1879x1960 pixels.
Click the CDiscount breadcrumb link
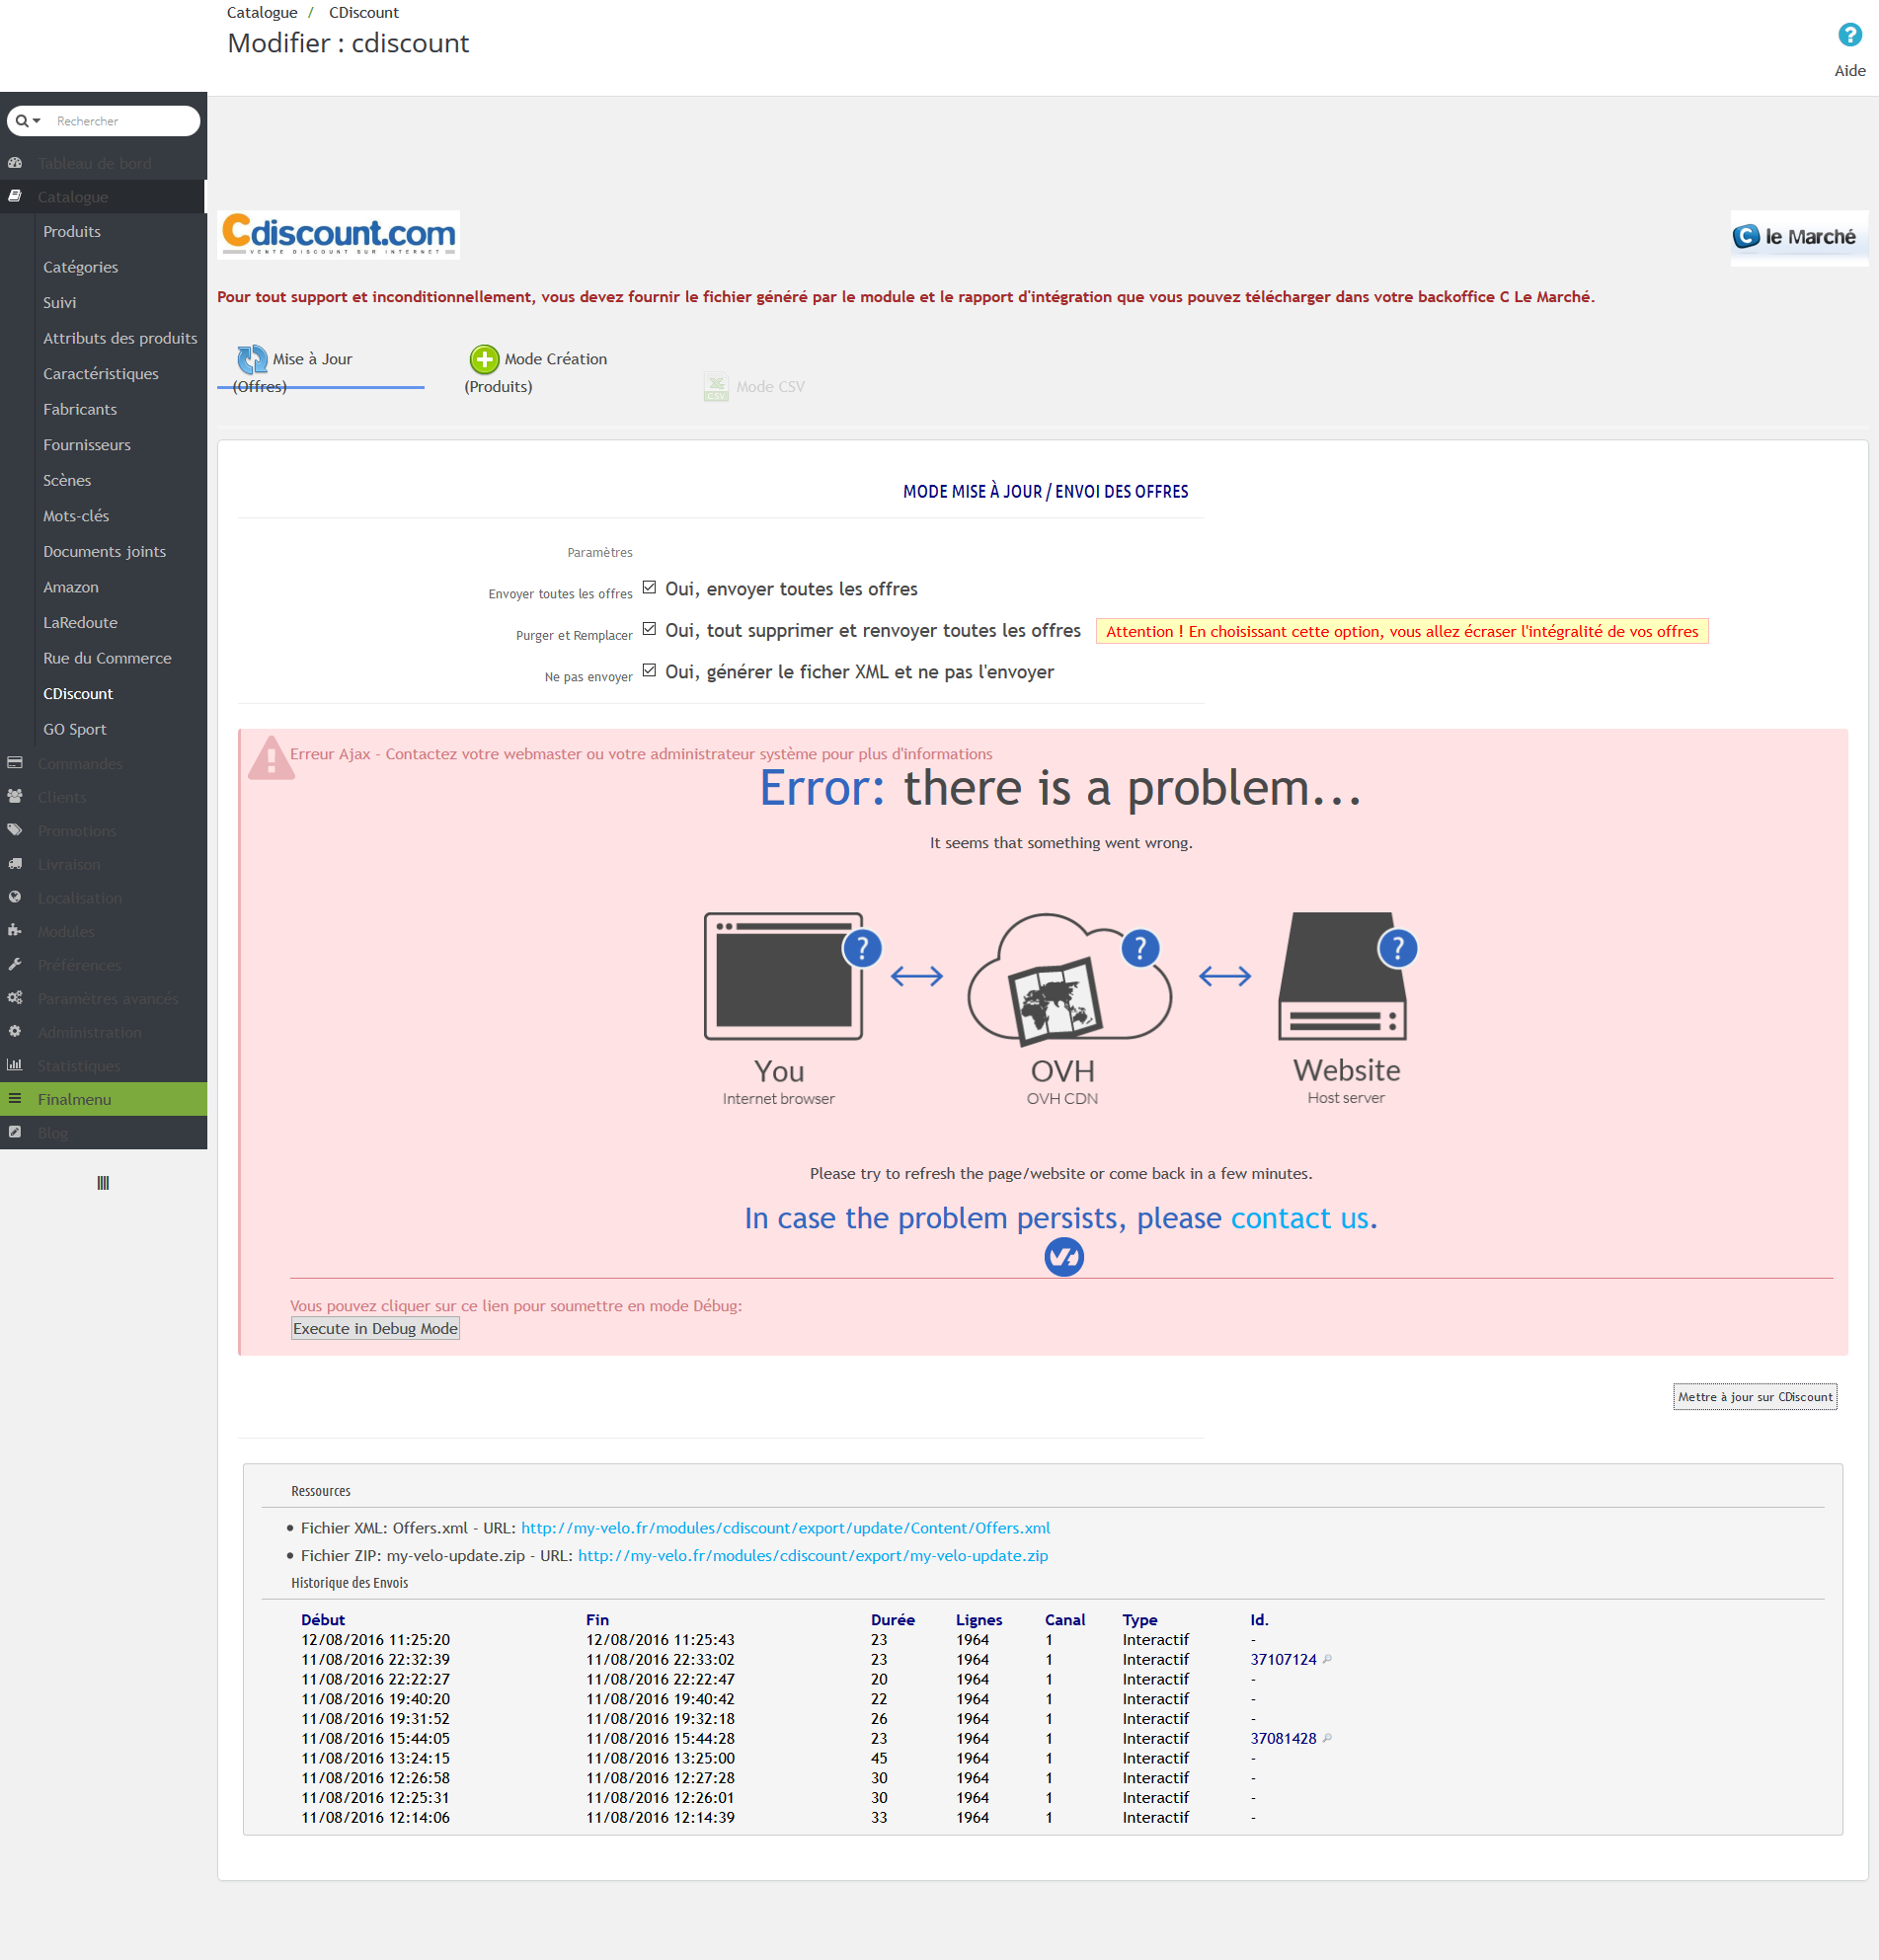364,12
